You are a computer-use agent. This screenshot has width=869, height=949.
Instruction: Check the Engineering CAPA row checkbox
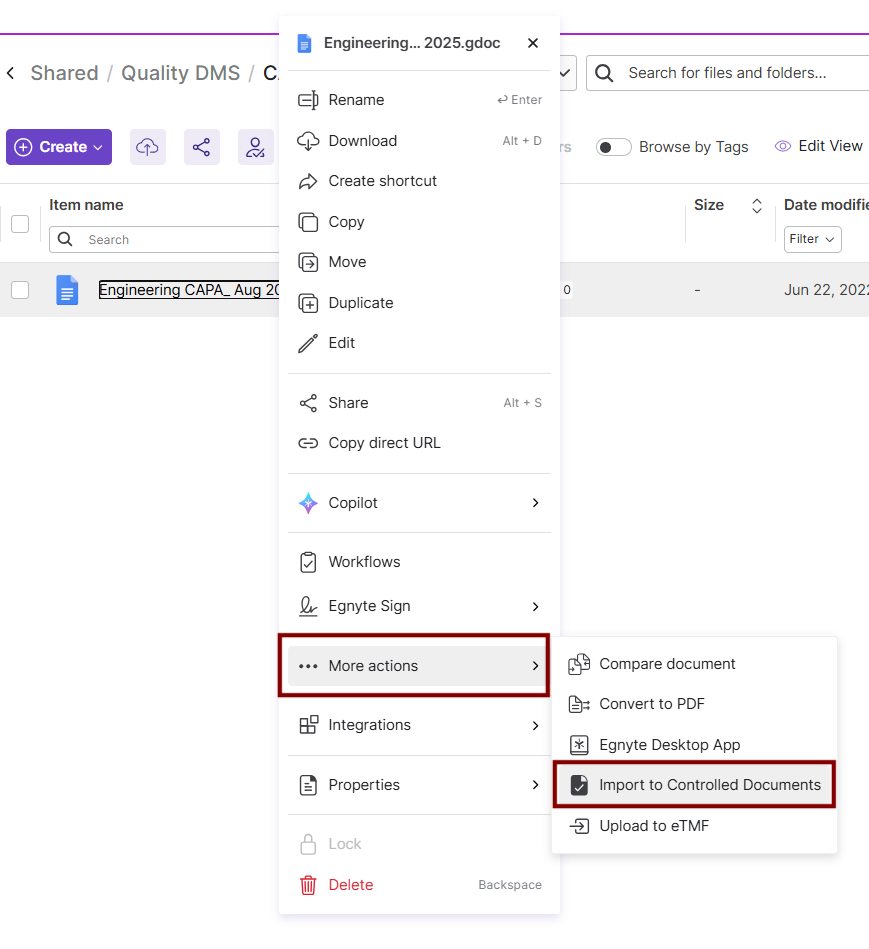coord(20,290)
